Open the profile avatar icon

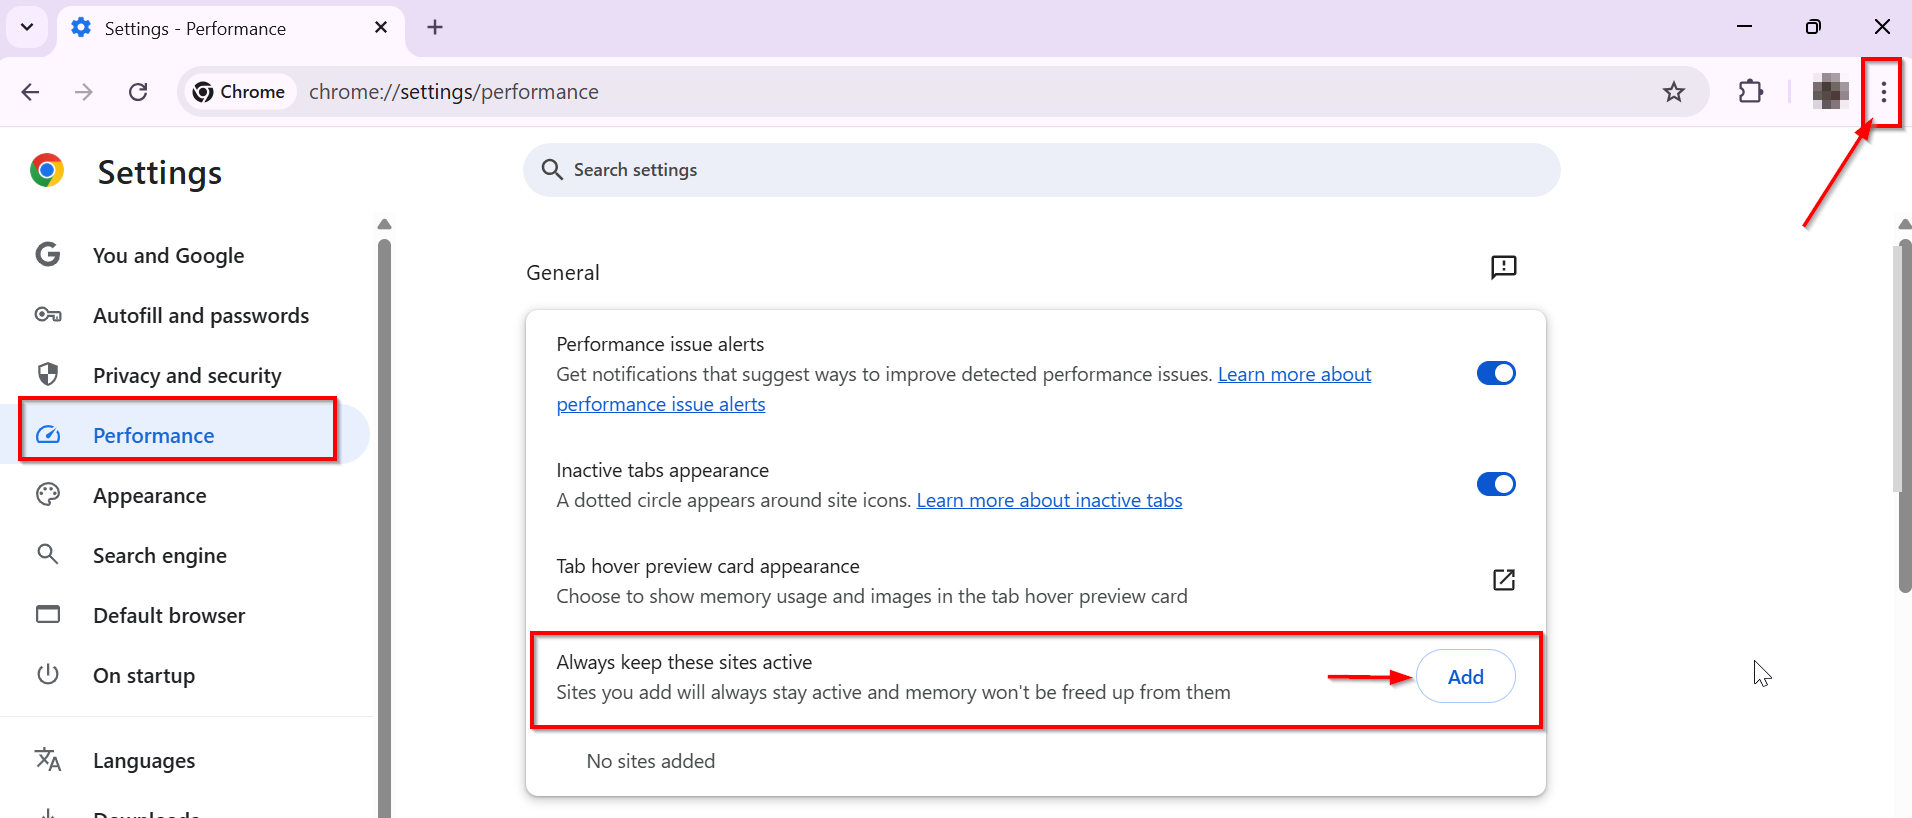click(x=1829, y=92)
